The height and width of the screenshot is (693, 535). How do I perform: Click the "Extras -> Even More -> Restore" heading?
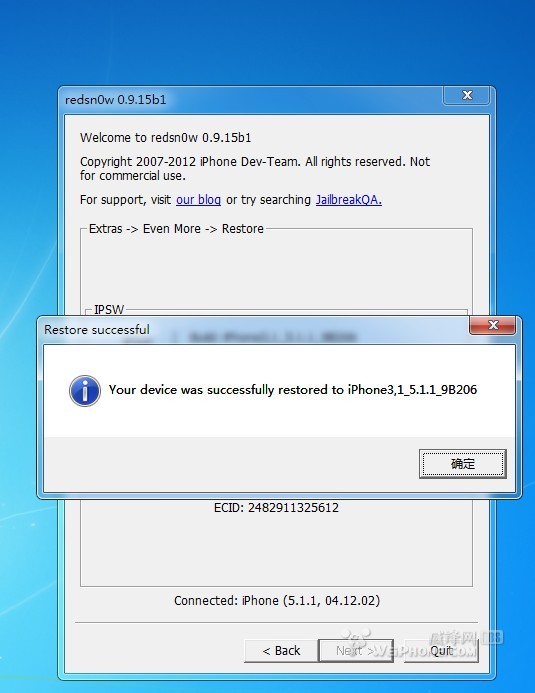click(x=176, y=228)
